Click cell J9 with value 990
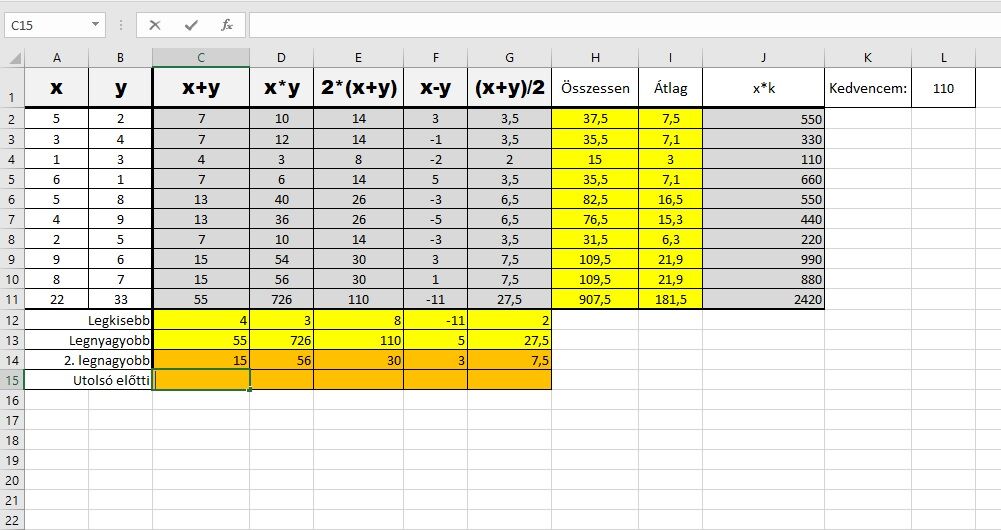 point(764,259)
